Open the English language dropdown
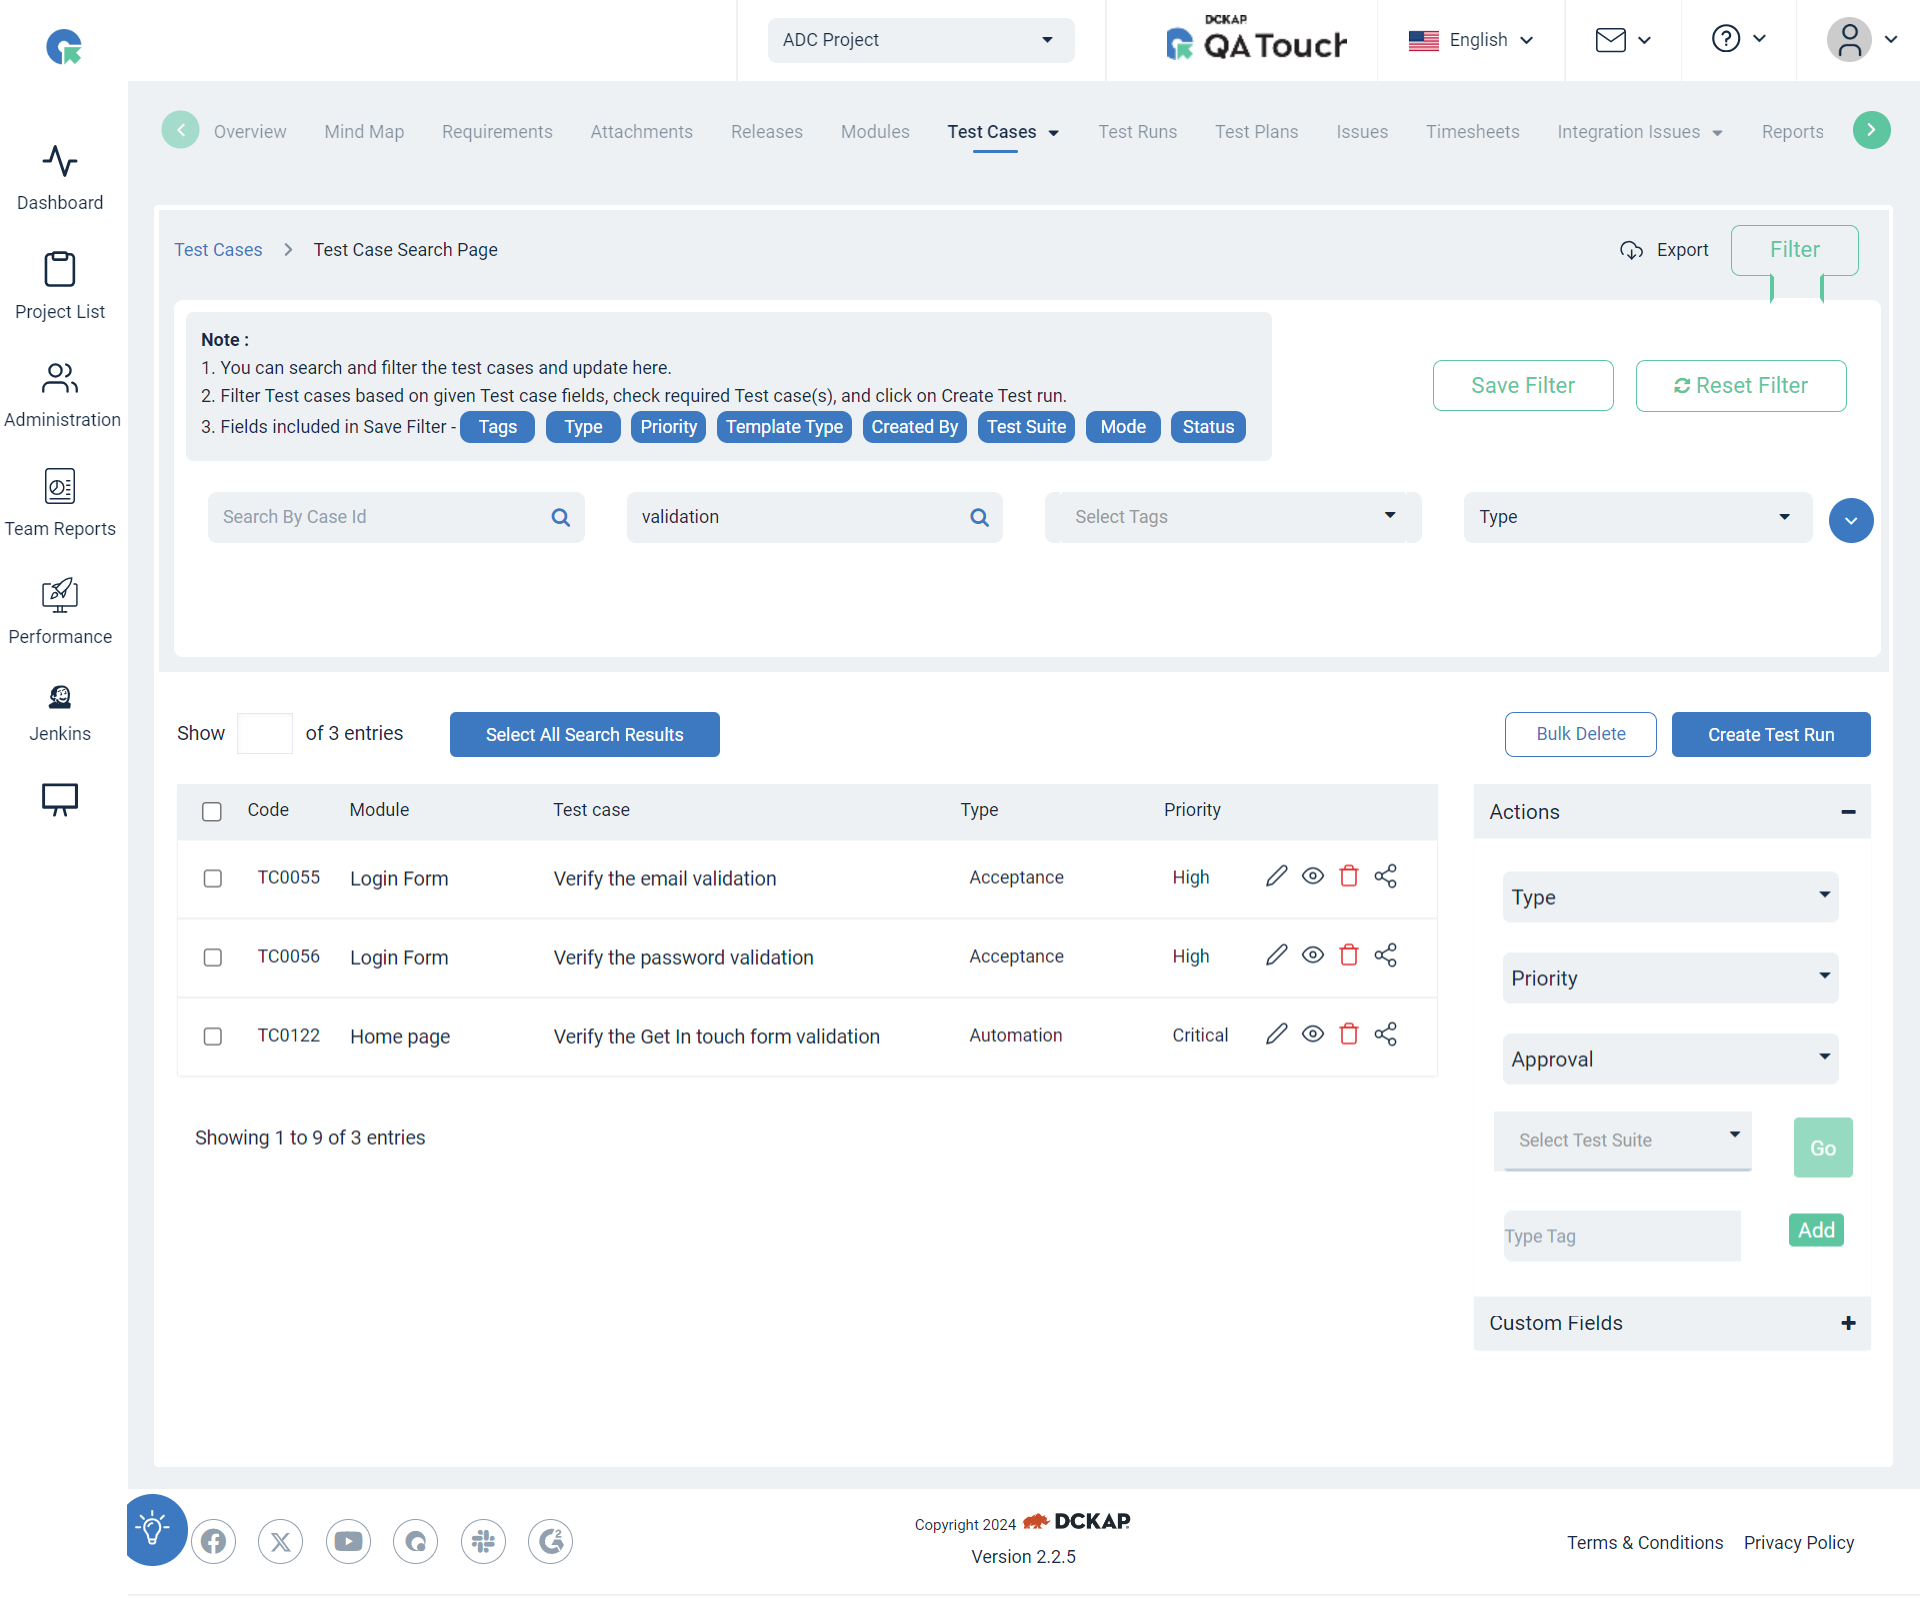The image size is (1920, 1618). coord(1471,40)
